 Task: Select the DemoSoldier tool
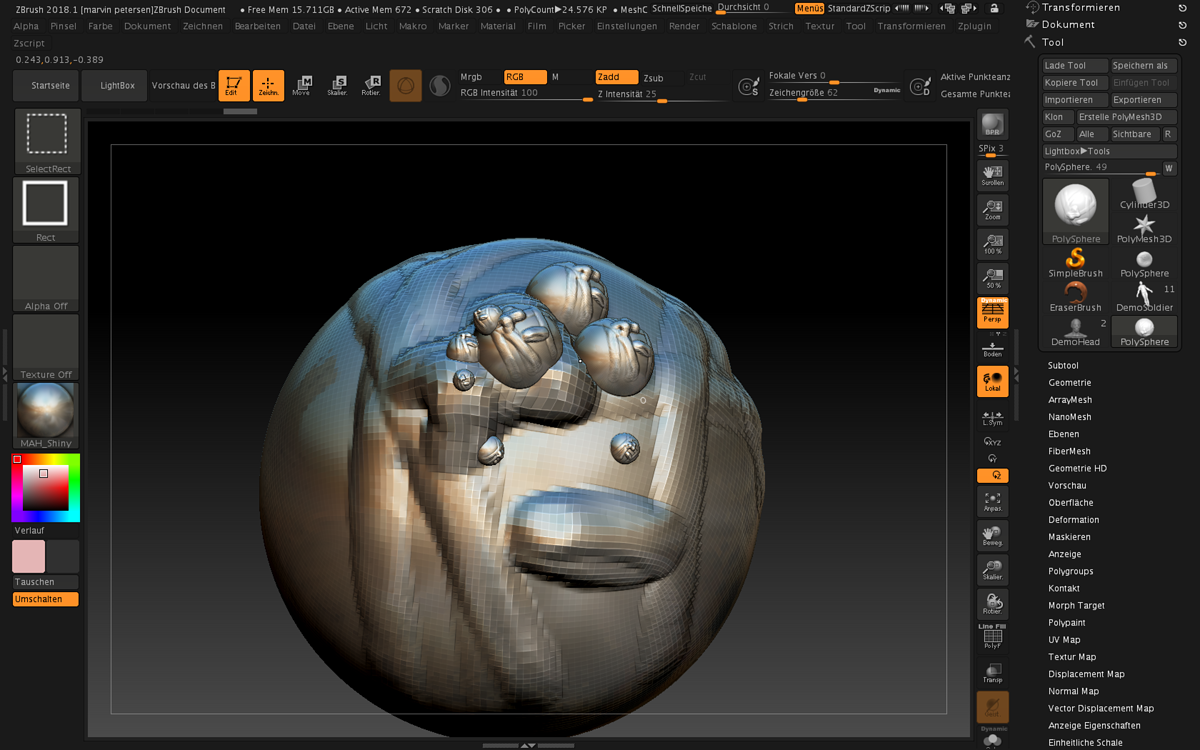point(1144,297)
